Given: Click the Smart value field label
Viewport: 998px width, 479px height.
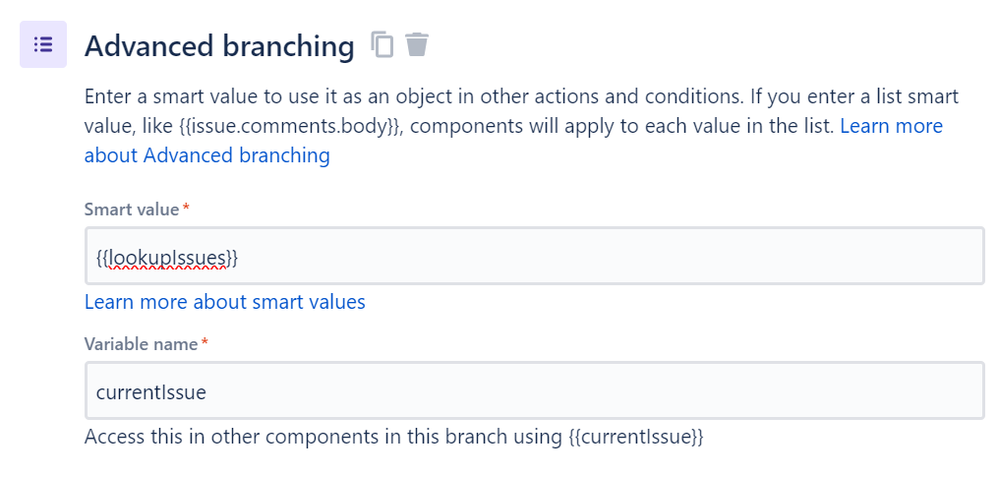Looking at the screenshot, I should pyautogui.click(x=132, y=209).
